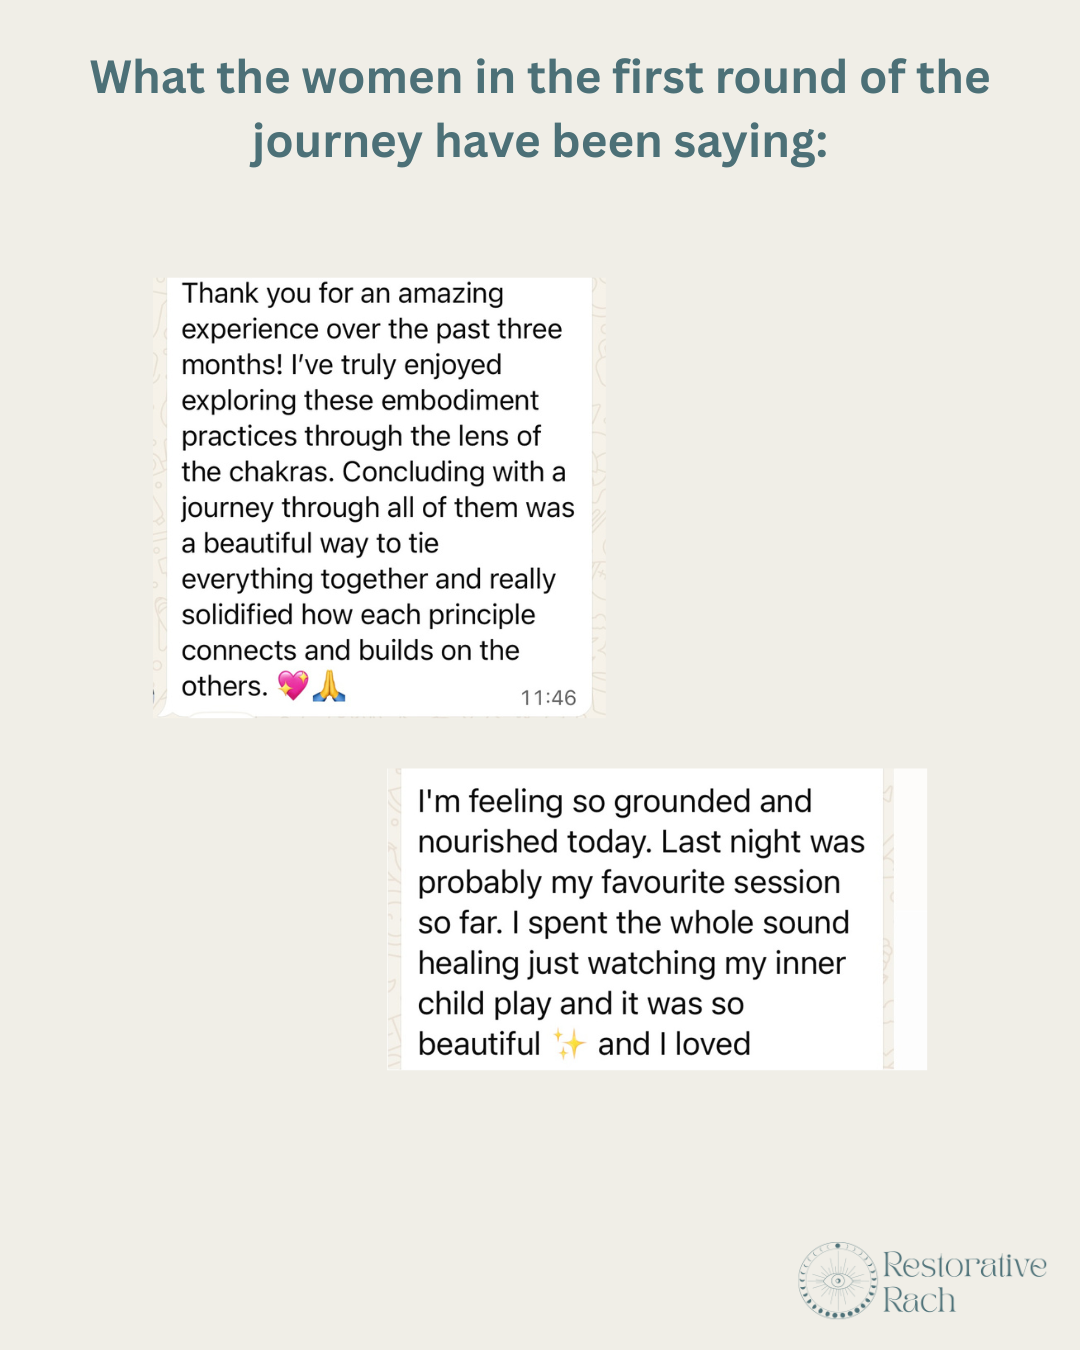Click the word "others." in first message
1080x1350 pixels.
pos(224,686)
